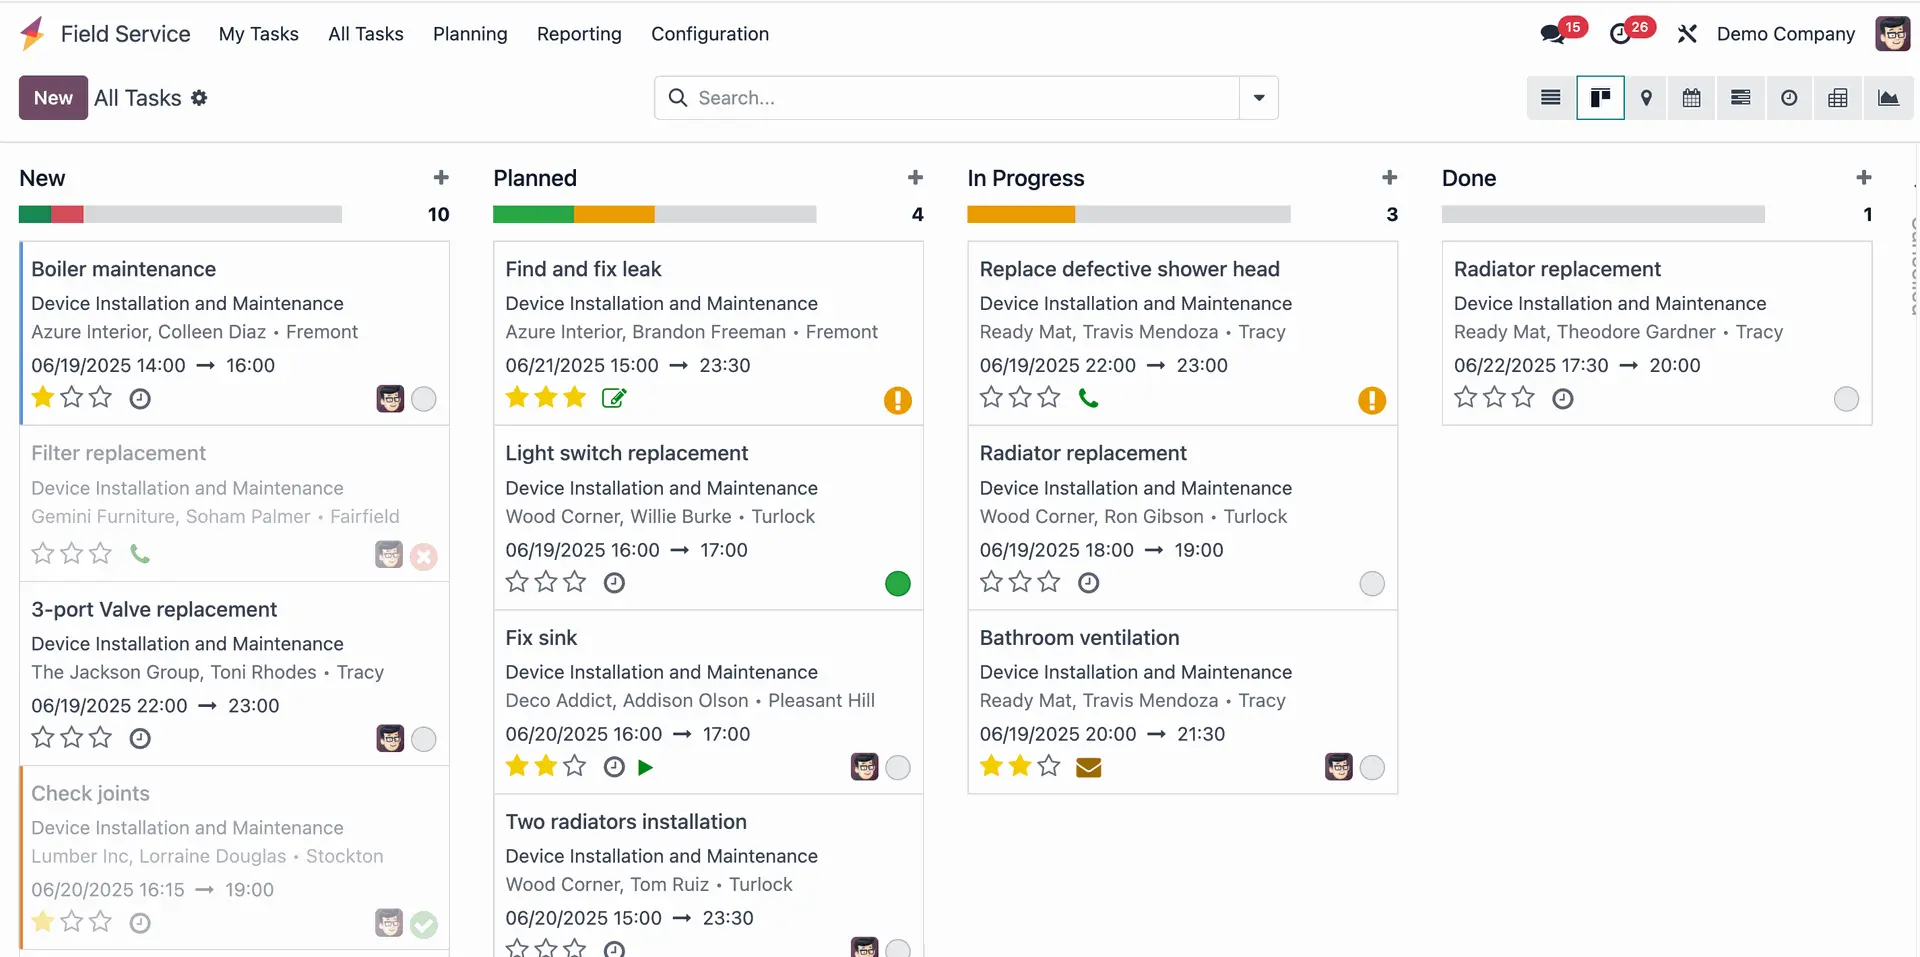Open the Planning menu
Viewport: 1920px width, 957px height.
coord(470,34)
